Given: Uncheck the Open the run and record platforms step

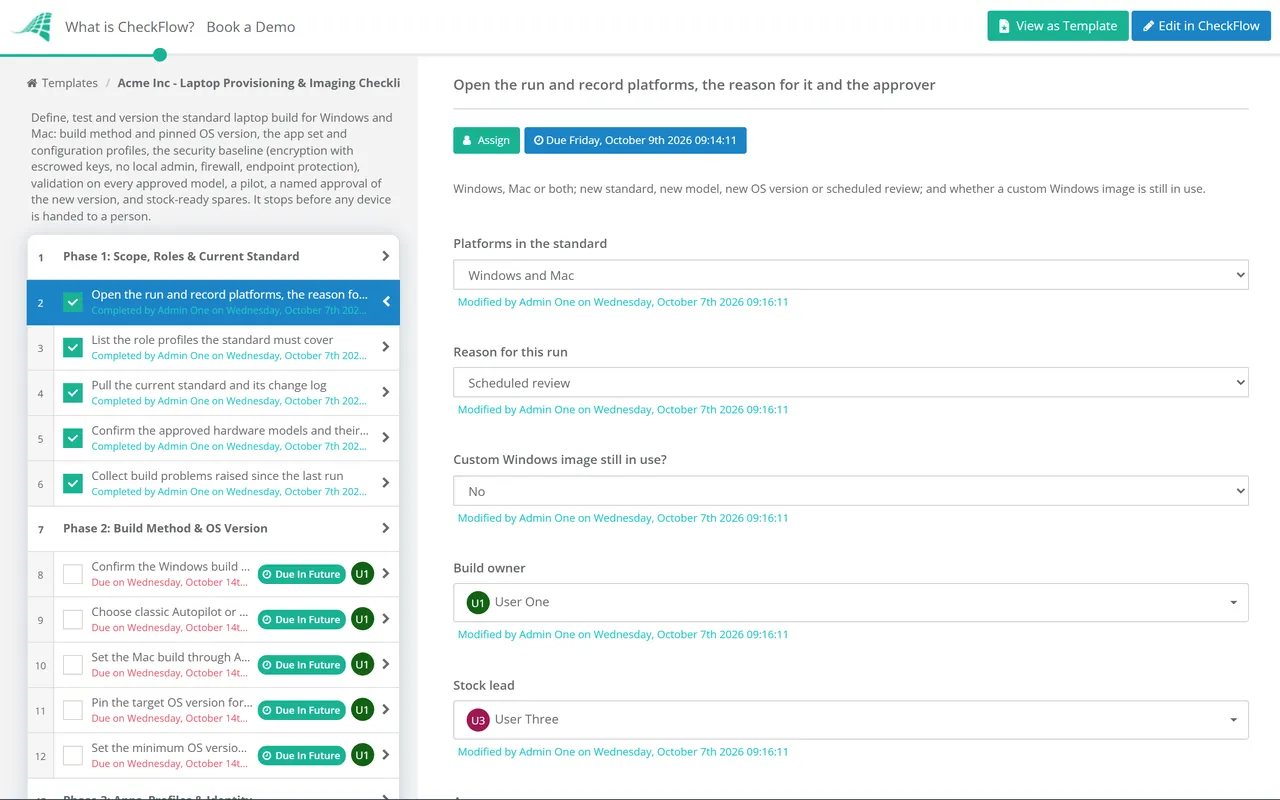Looking at the screenshot, I should (73, 302).
